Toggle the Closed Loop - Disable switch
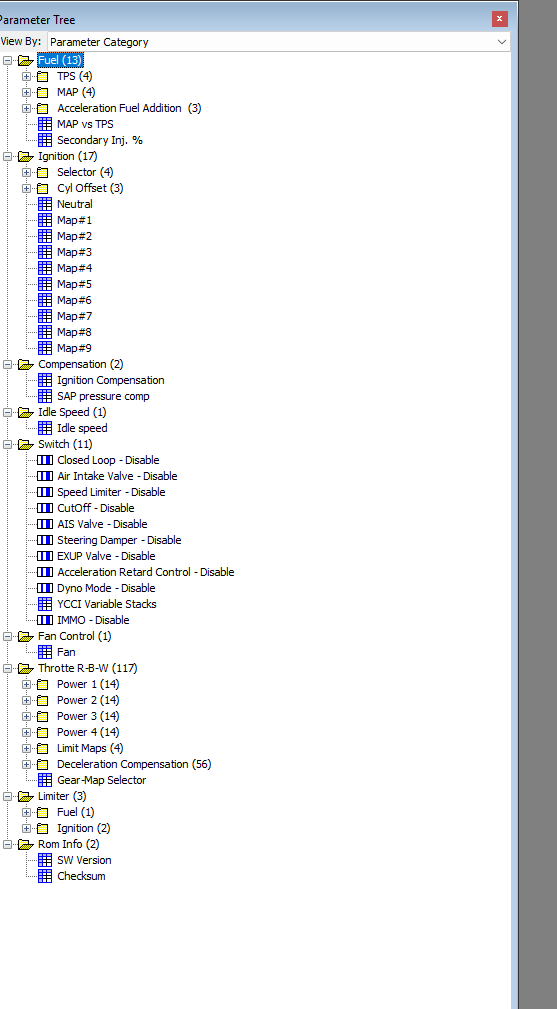The width and height of the screenshot is (557, 1009). click(x=45, y=460)
